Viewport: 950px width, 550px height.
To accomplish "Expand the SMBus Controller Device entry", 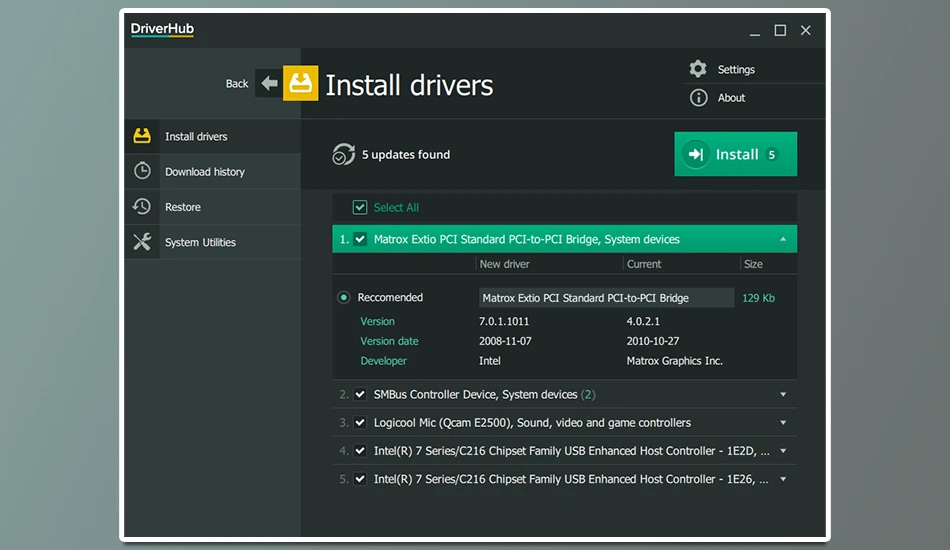I will point(783,394).
